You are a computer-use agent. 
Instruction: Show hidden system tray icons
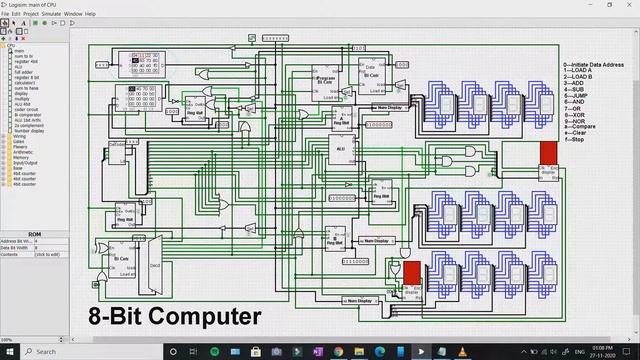(x=524, y=351)
